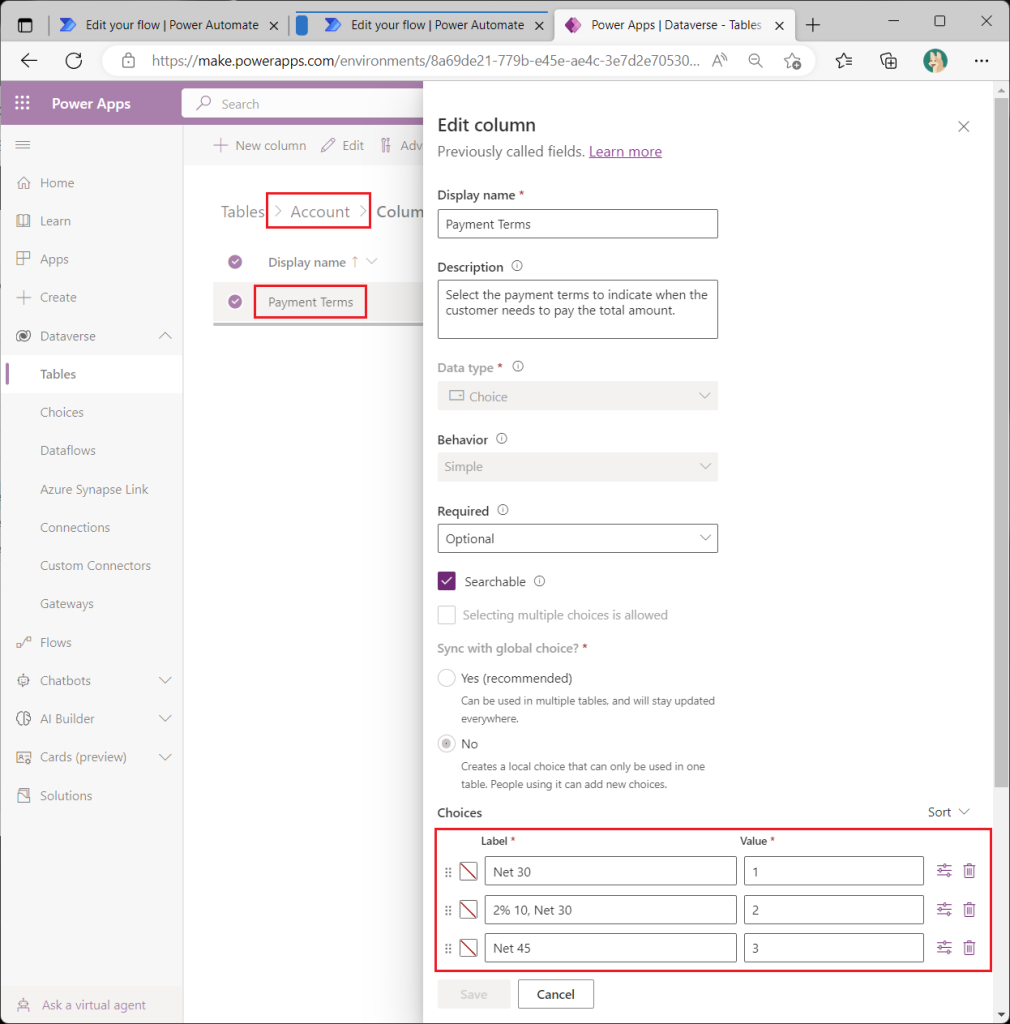Open Connections under Dataverse
The image size is (1010, 1024).
click(75, 527)
